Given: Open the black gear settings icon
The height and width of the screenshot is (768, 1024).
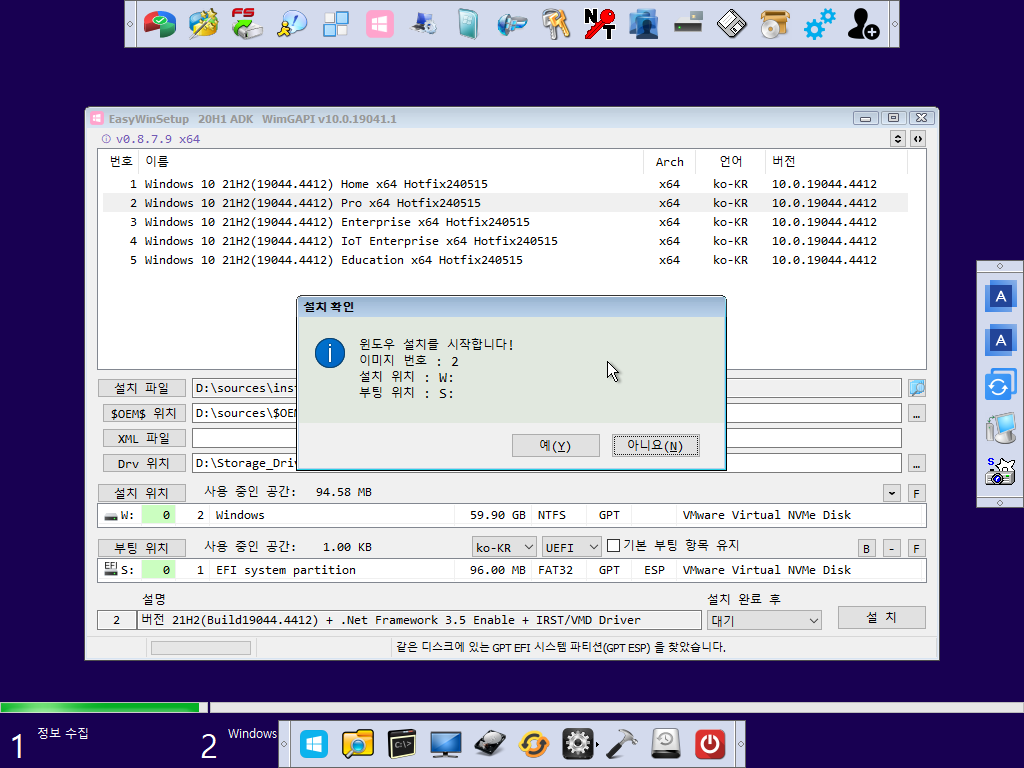Looking at the screenshot, I should [x=578, y=744].
